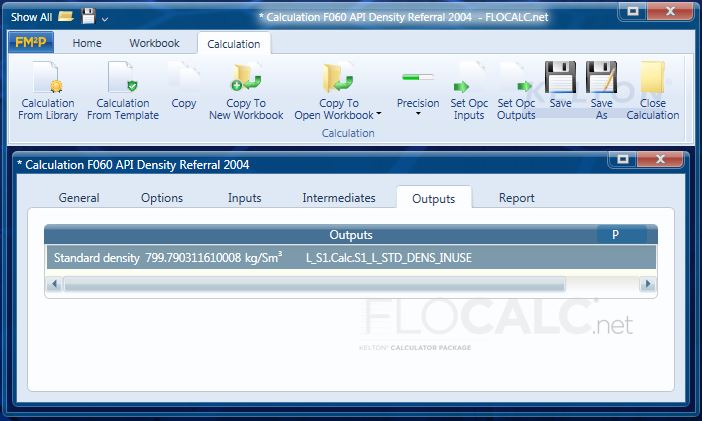Screen dimensions: 702x421
Task: Click the 799.790311610008 density value
Action: coord(193,258)
